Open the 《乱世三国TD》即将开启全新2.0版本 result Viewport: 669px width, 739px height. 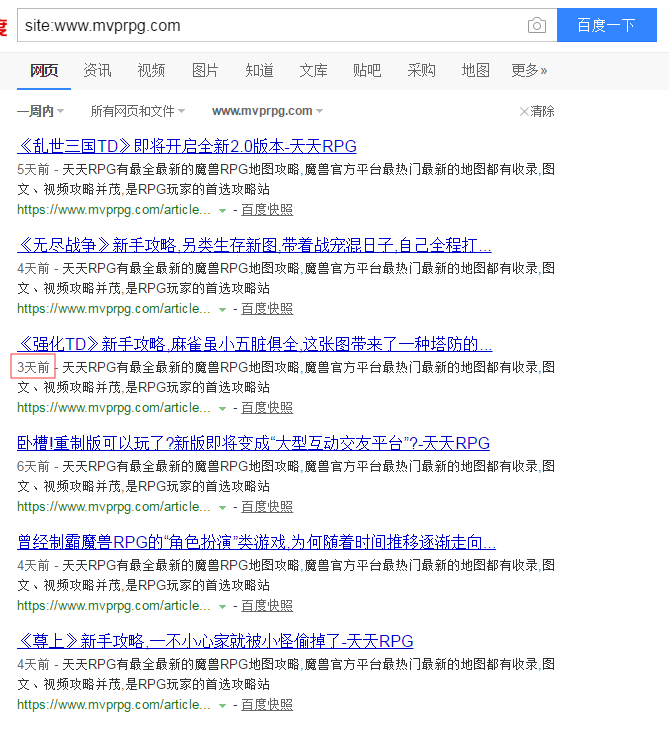click(187, 147)
